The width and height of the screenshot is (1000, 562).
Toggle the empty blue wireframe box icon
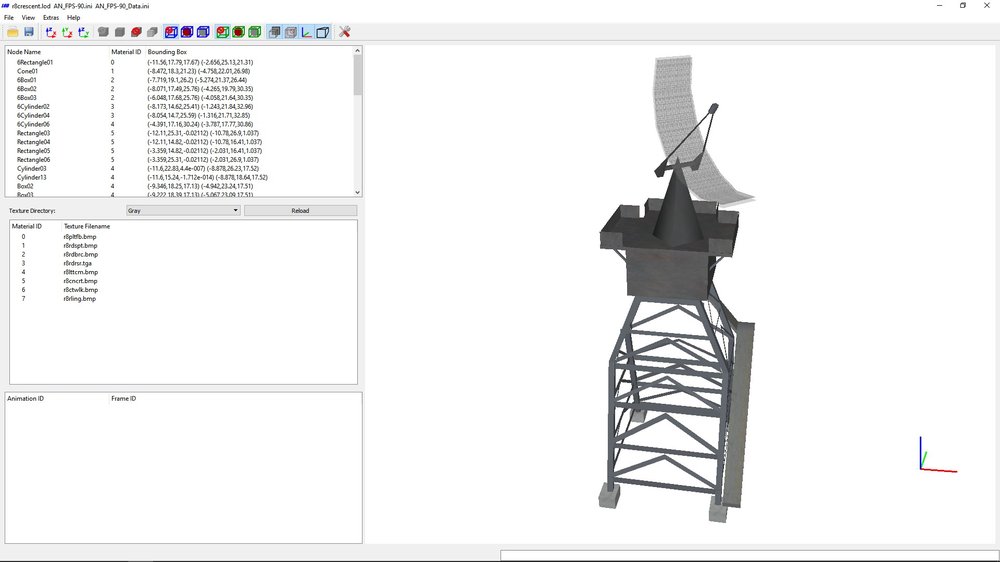point(203,32)
